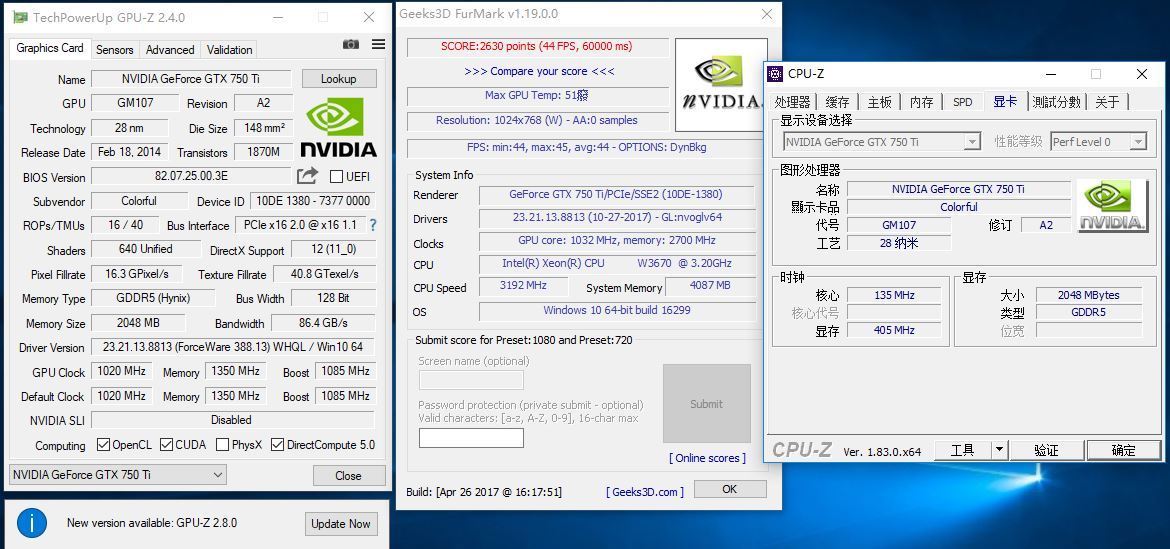
Task: Click Compare your score link in FurMark
Action: click(x=539, y=72)
